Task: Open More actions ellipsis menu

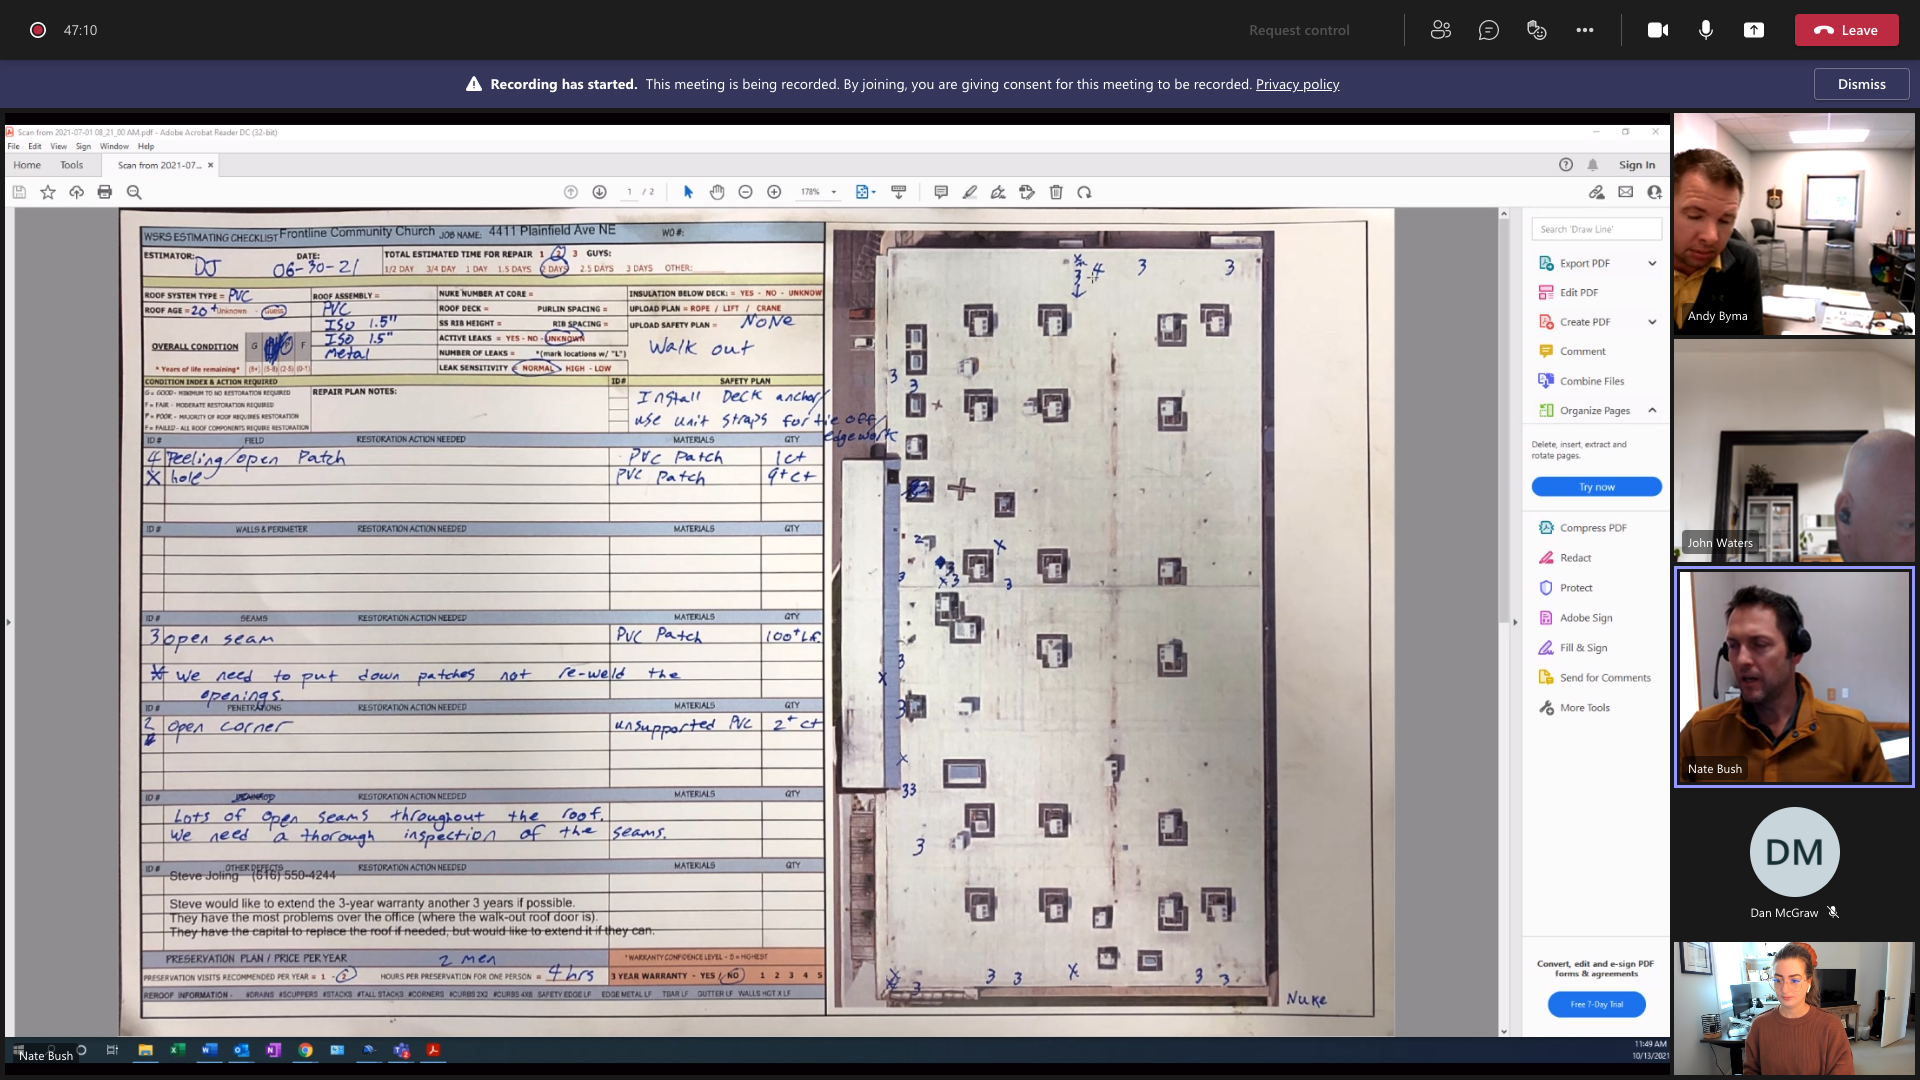Action: [x=1585, y=30]
